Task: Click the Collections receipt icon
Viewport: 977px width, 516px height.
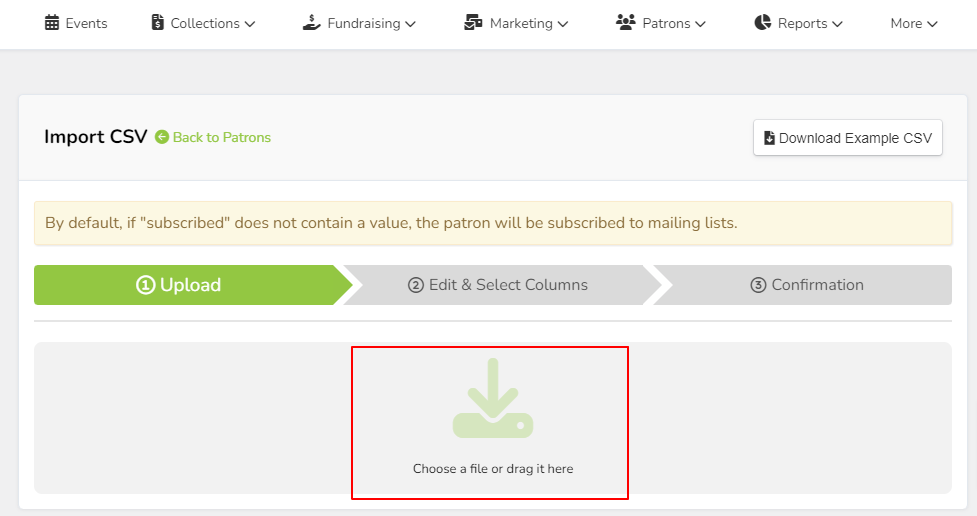Action: (x=158, y=22)
